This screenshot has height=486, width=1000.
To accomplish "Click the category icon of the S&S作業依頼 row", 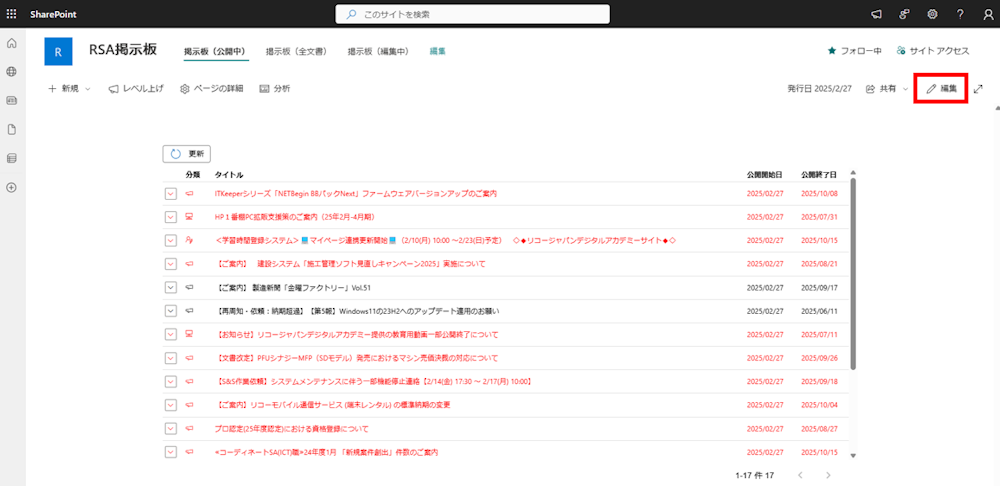I will tap(189, 381).
